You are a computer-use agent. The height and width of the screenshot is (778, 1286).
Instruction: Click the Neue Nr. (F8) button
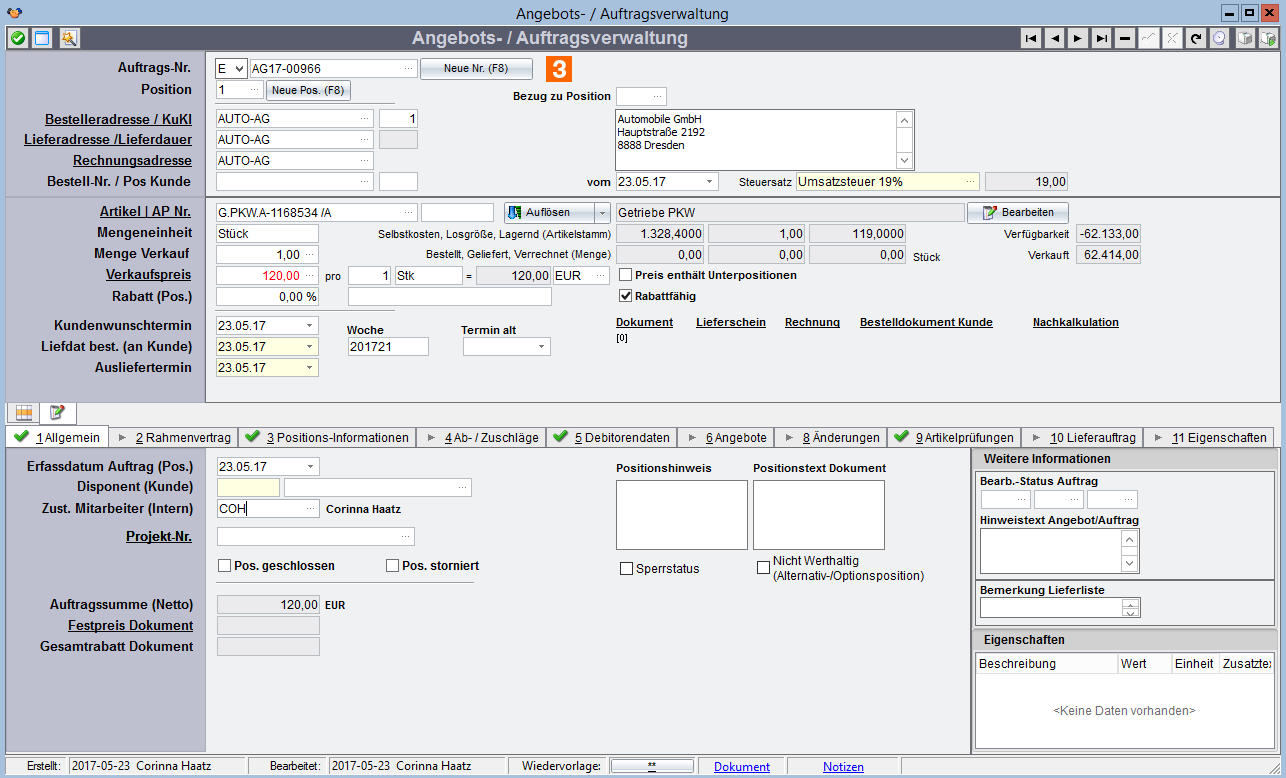476,69
